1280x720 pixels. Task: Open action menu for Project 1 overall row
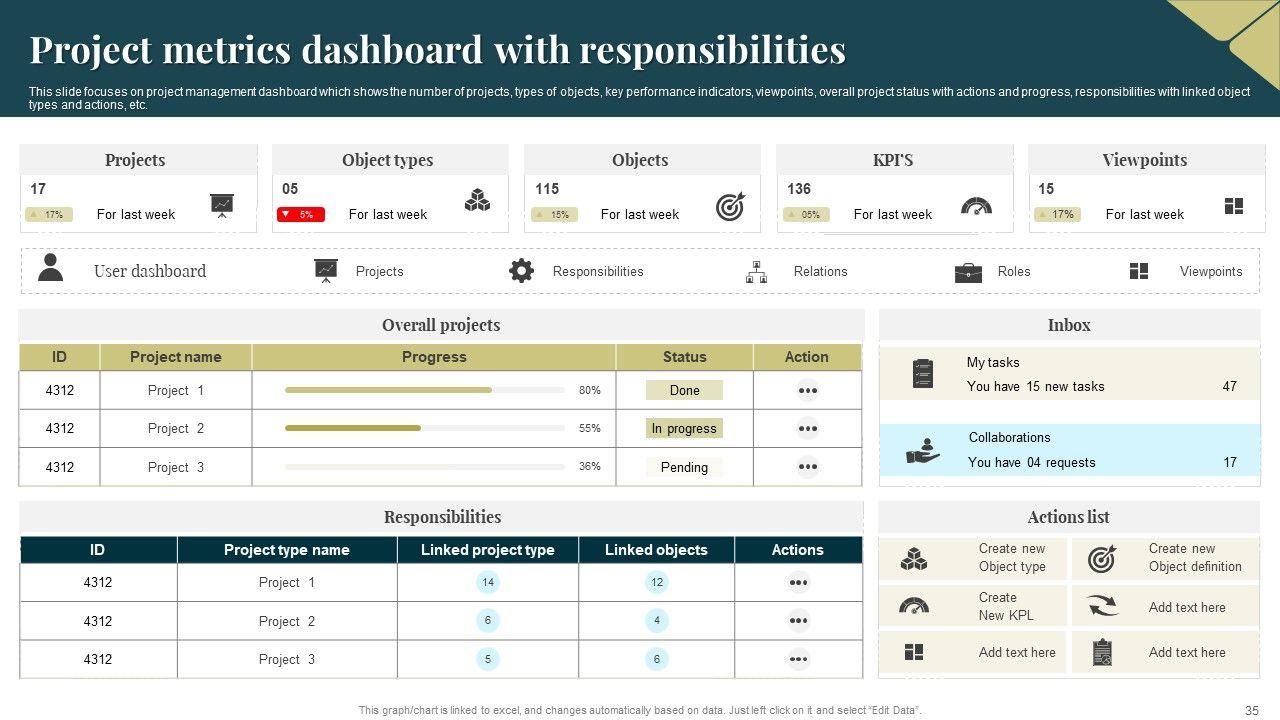coord(808,391)
